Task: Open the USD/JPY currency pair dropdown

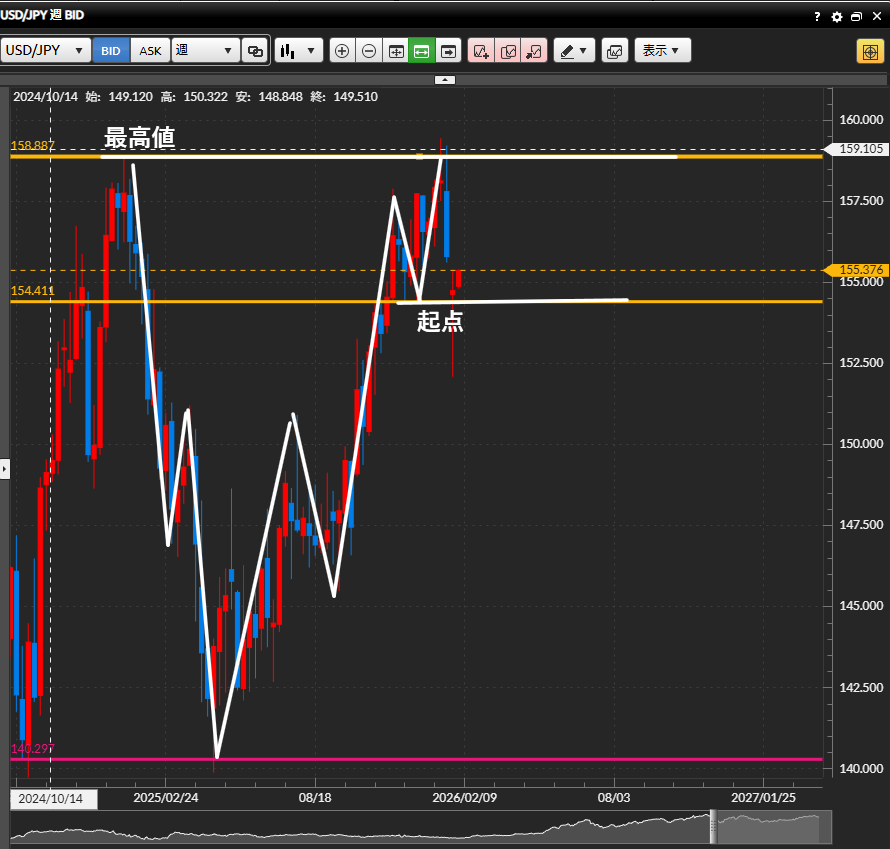Action: [x=45, y=51]
